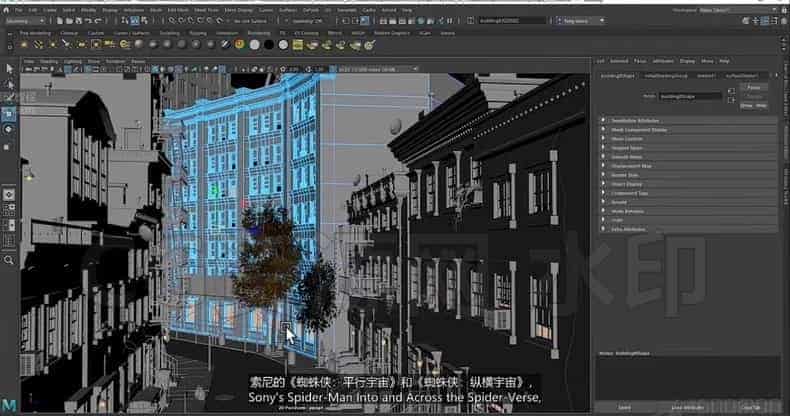Switch to four-view panel layout

point(9,209)
